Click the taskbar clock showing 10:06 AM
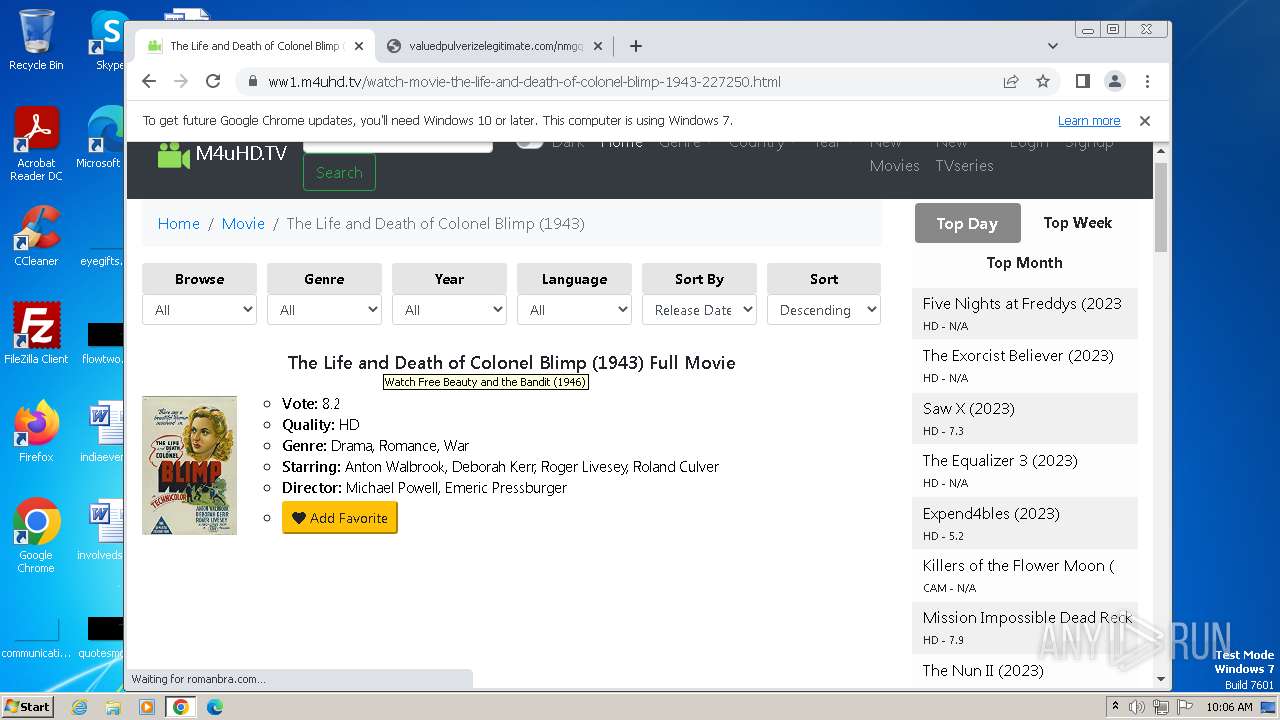The image size is (1280, 720). click(x=1229, y=707)
